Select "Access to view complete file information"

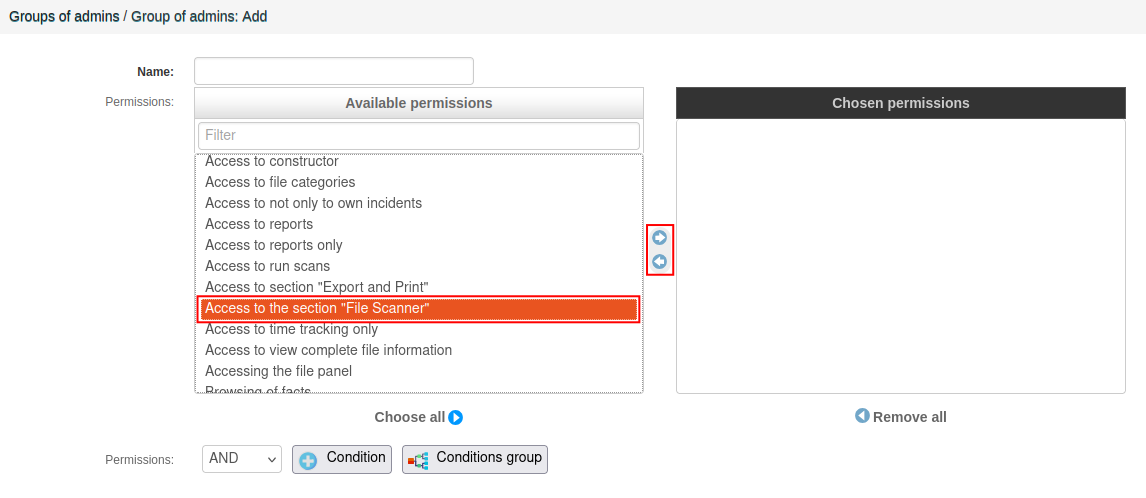pyautogui.click(x=328, y=350)
